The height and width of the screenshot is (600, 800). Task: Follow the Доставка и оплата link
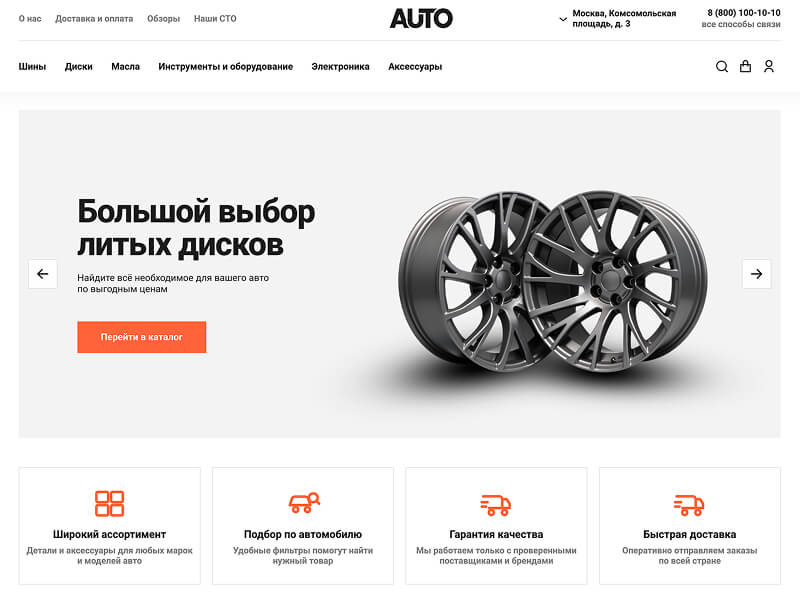tap(94, 18)
